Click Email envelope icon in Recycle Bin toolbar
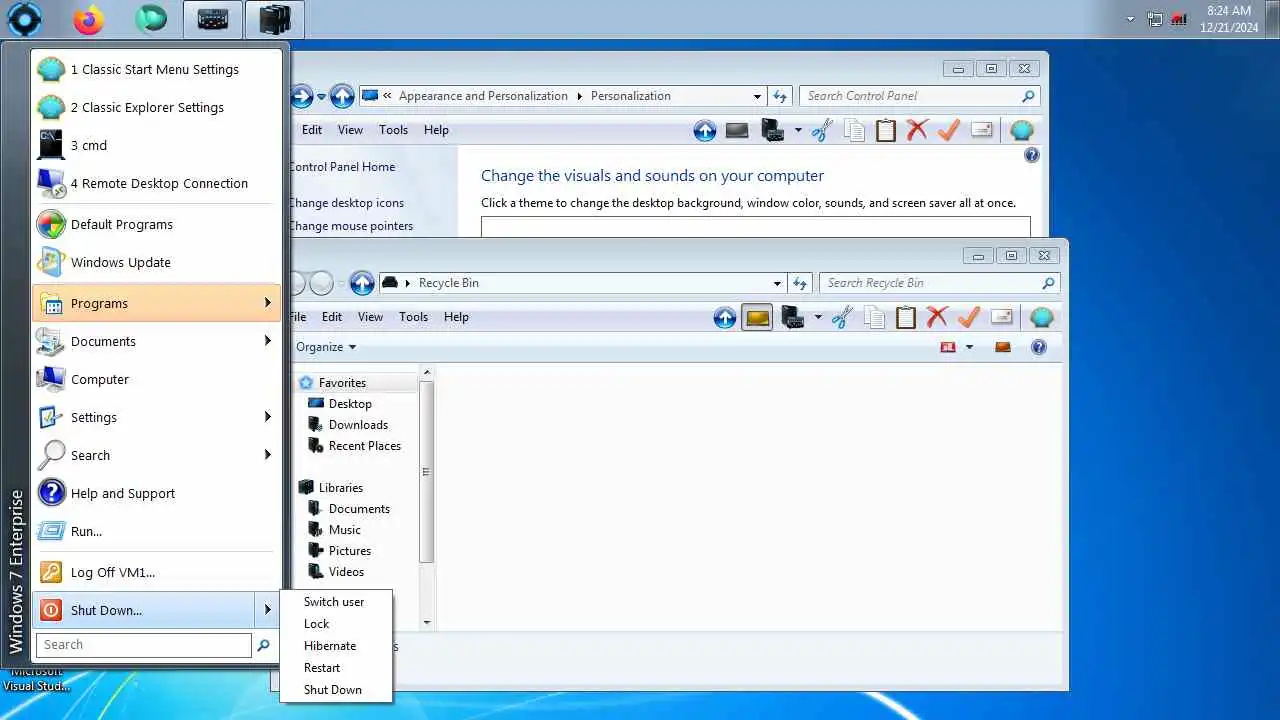The height and width of the screenshot is (720, 1280). pyautogui.click(x=1002, y=318)
